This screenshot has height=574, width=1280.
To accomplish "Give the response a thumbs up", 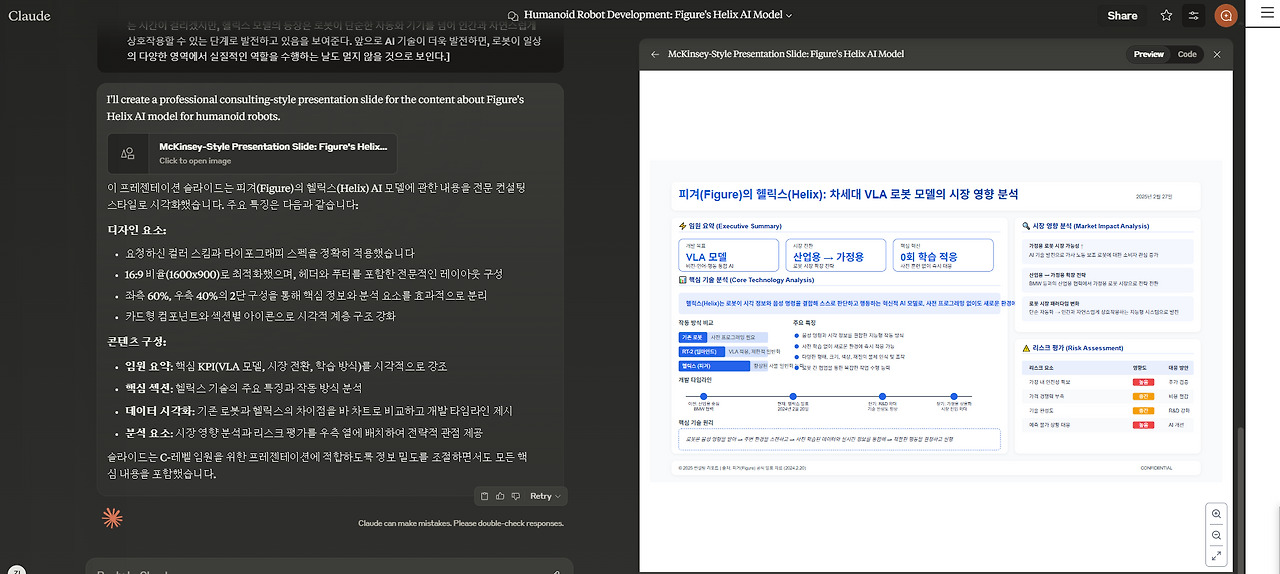I will [500, 496].
